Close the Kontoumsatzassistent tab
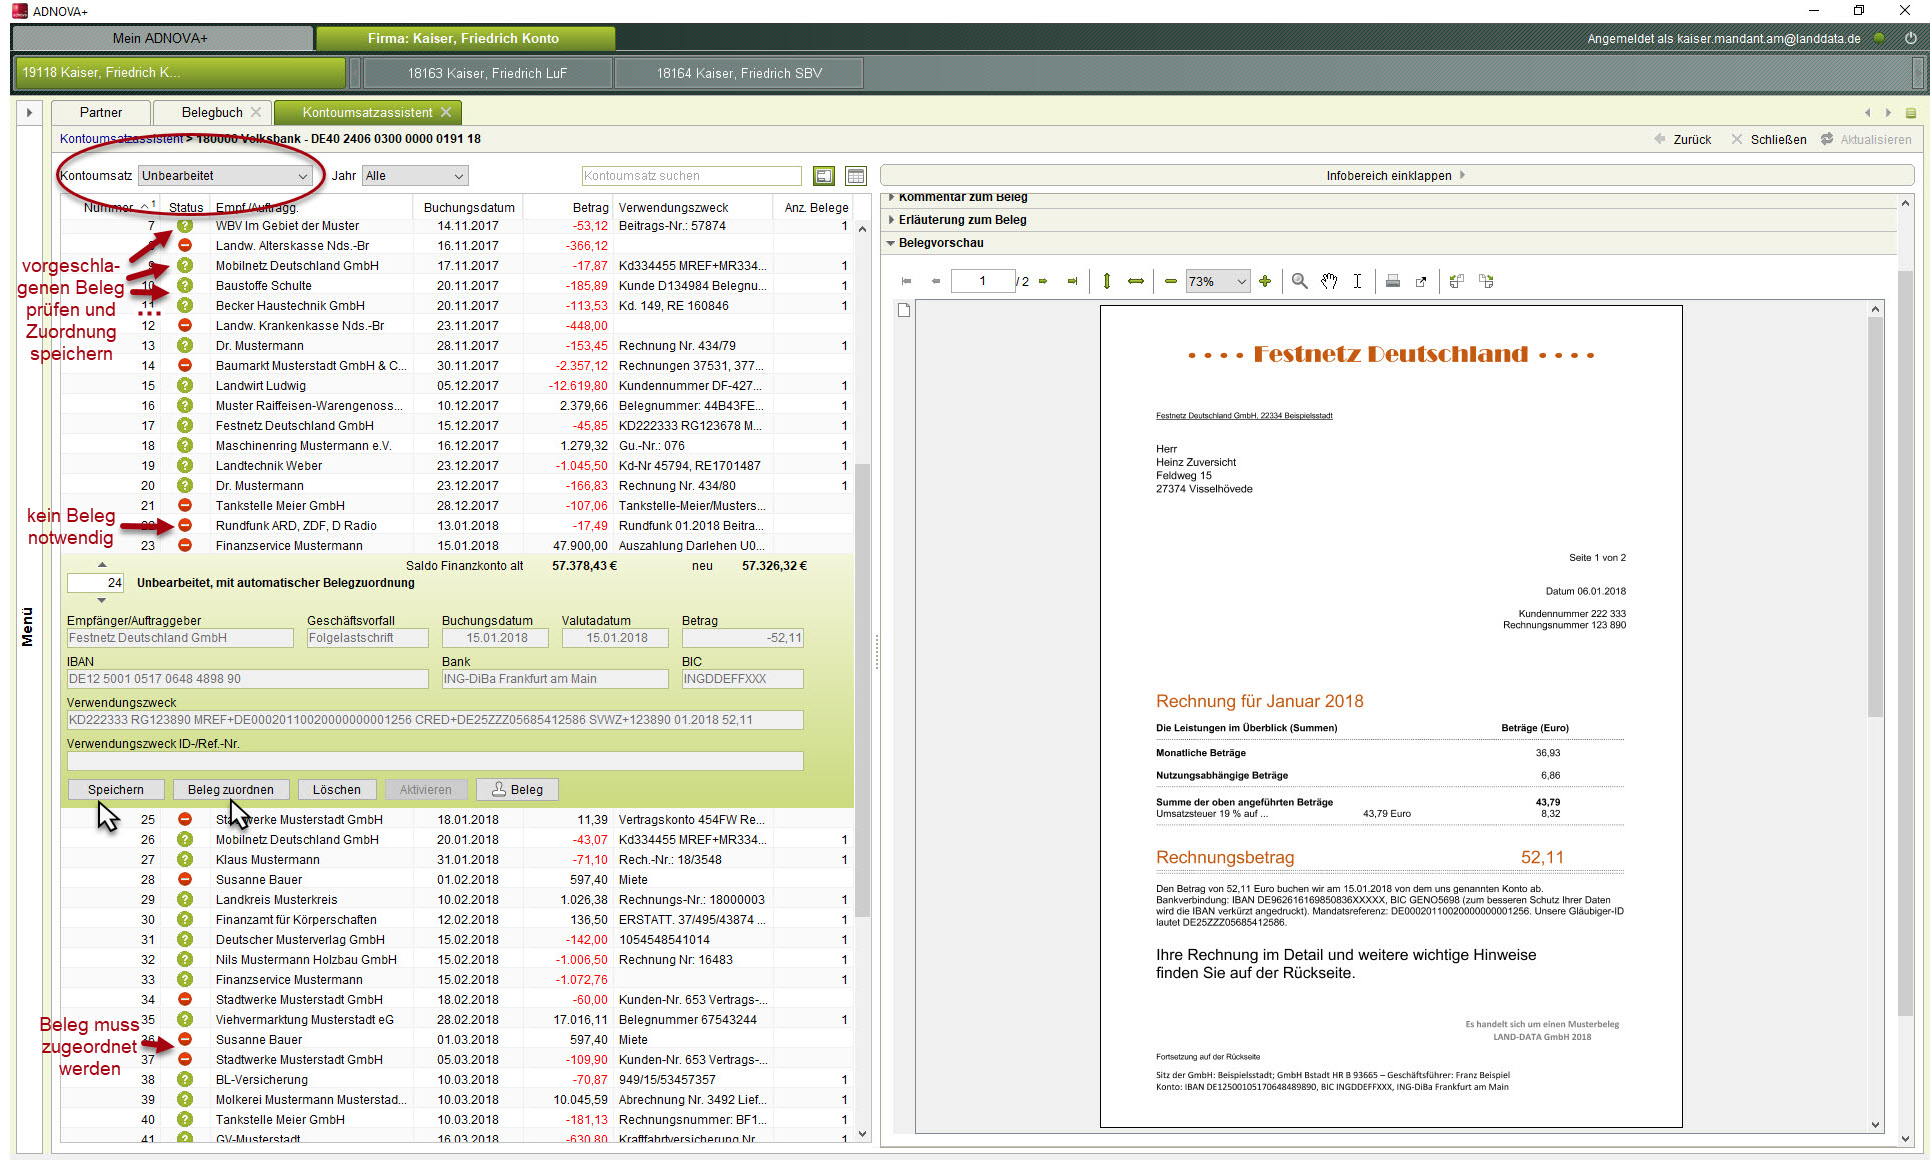This screenshot has height=1160, width=1930. (x=446, y=112)
